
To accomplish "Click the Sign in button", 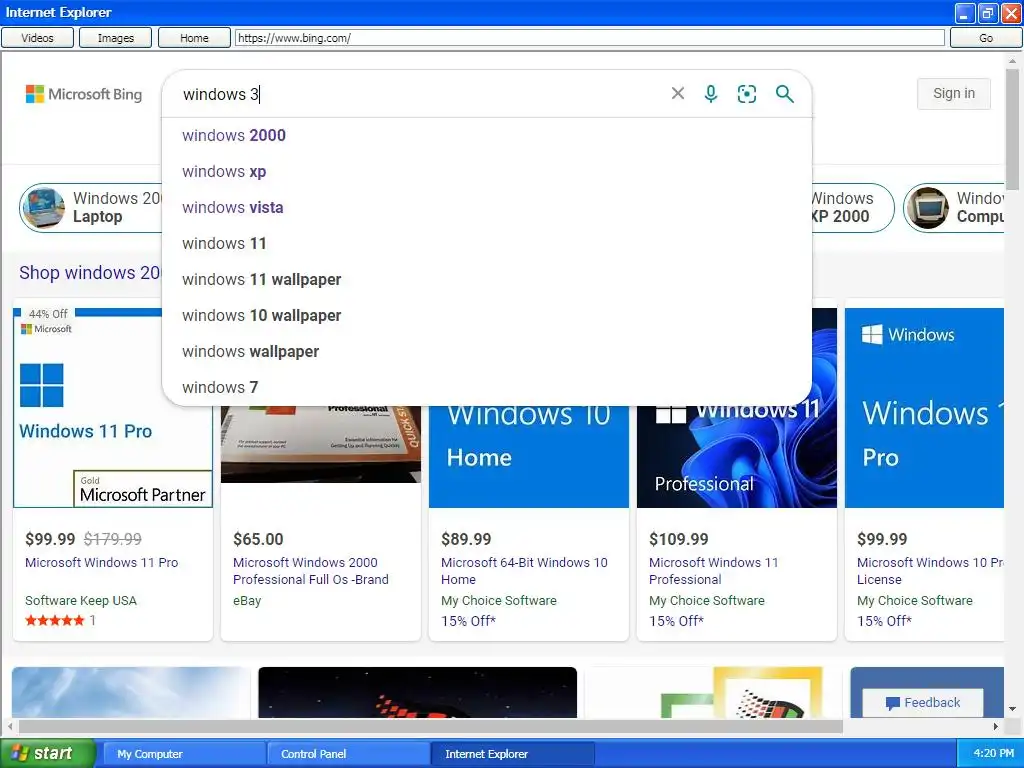I will coord(953,93).
